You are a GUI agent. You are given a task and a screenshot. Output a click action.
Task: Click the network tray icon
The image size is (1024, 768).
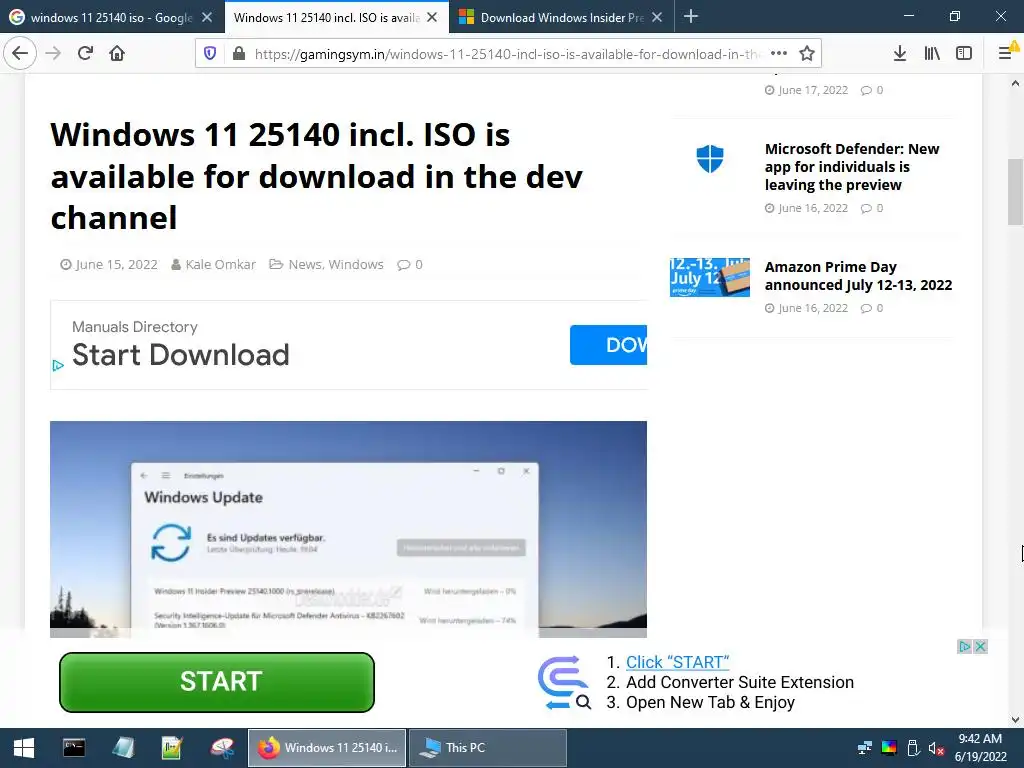pyautogui.click(x=865, y=748)
